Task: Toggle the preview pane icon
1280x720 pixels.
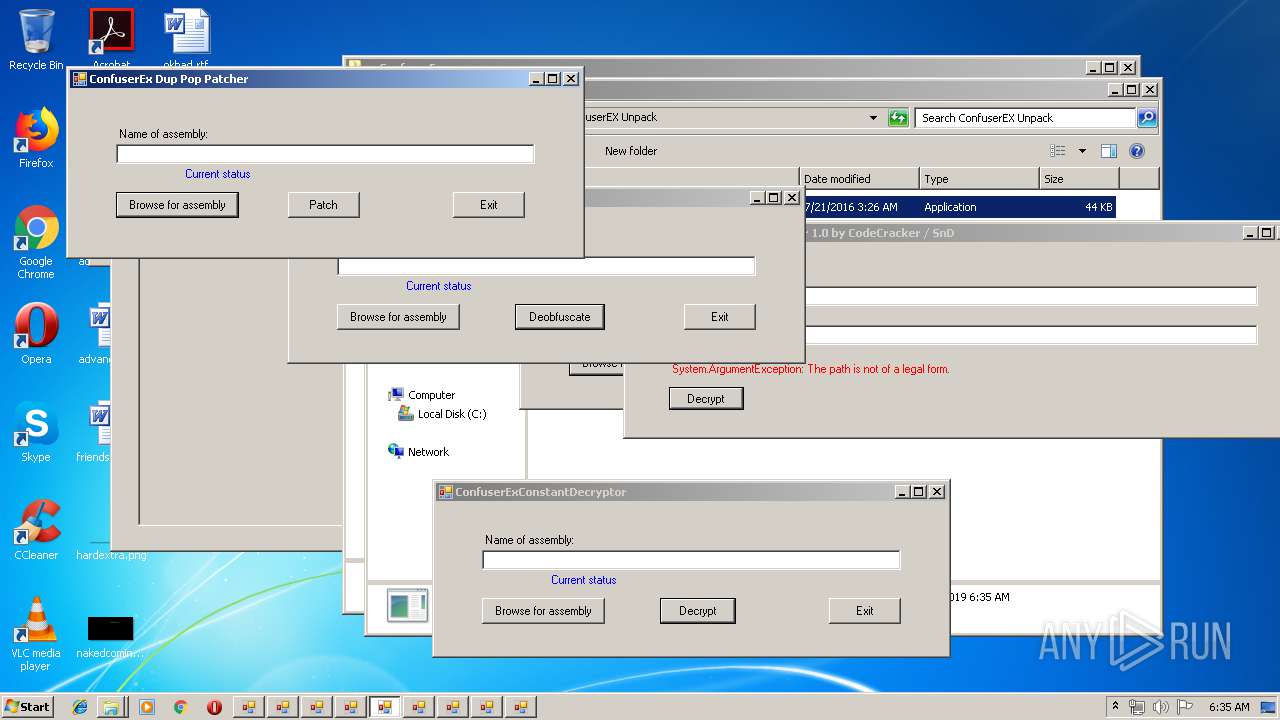Action: 1108,151
